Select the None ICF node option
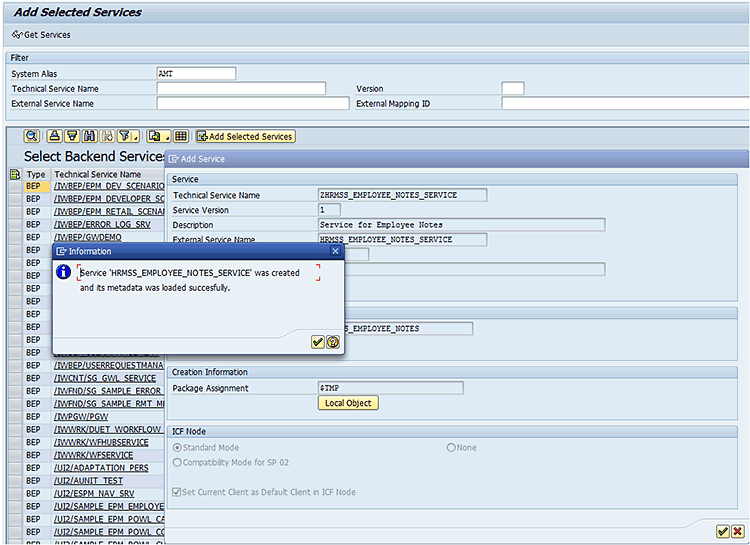 tap(451, 448)
